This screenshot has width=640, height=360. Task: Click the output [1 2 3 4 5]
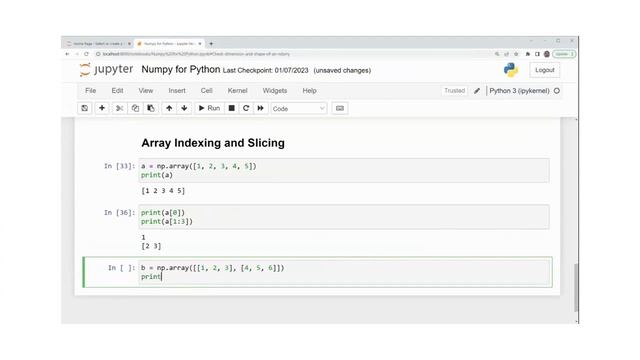[x=163, y=191]
